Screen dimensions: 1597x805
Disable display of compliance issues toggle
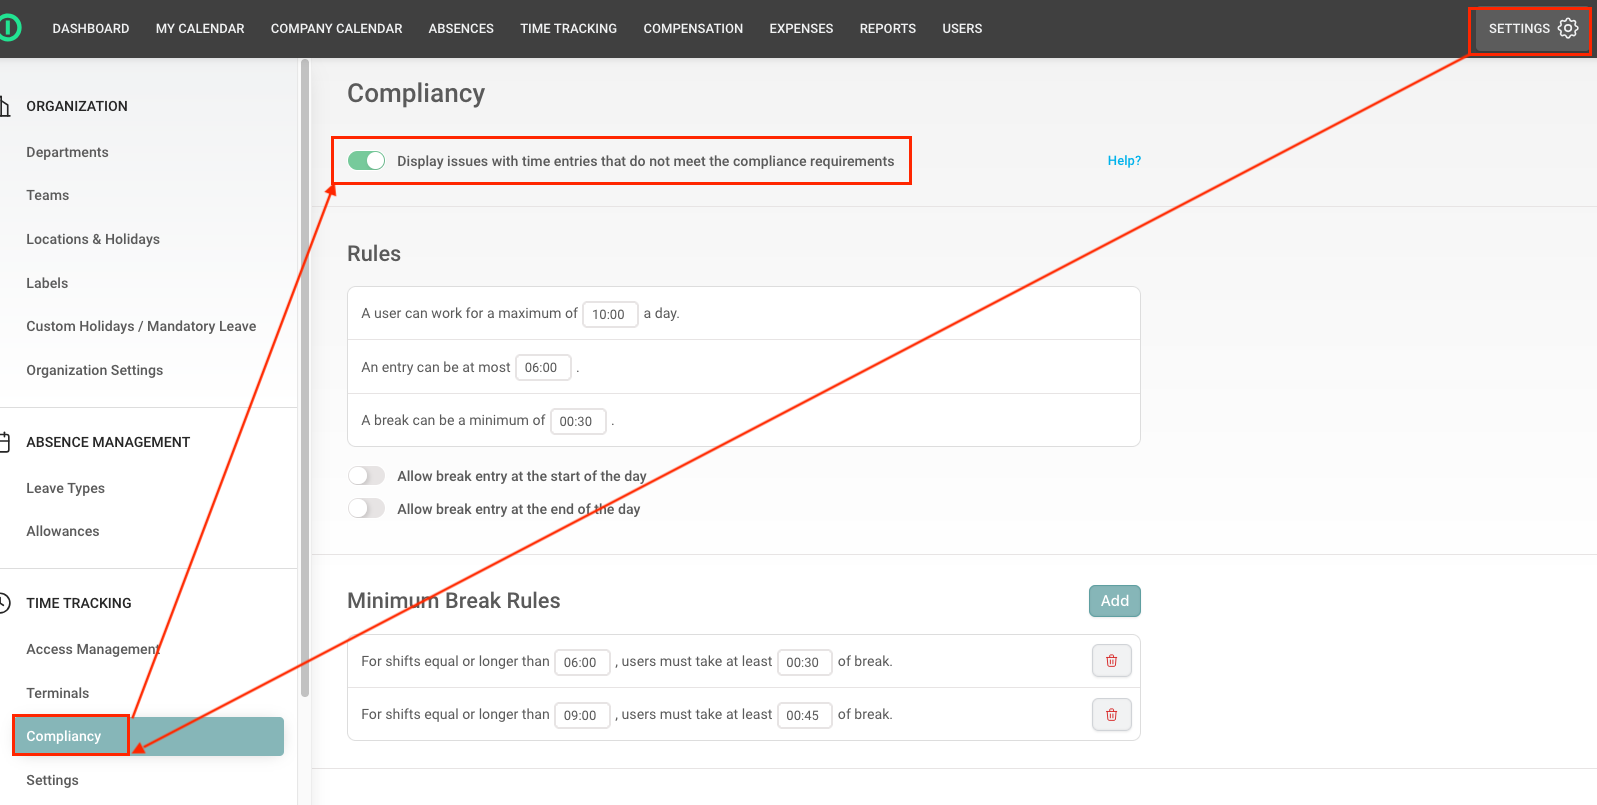click(366, 161)
